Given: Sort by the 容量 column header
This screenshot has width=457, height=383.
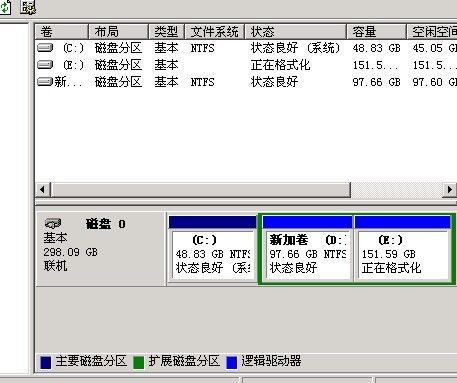Looking at the screenshot, I should 377,32.
